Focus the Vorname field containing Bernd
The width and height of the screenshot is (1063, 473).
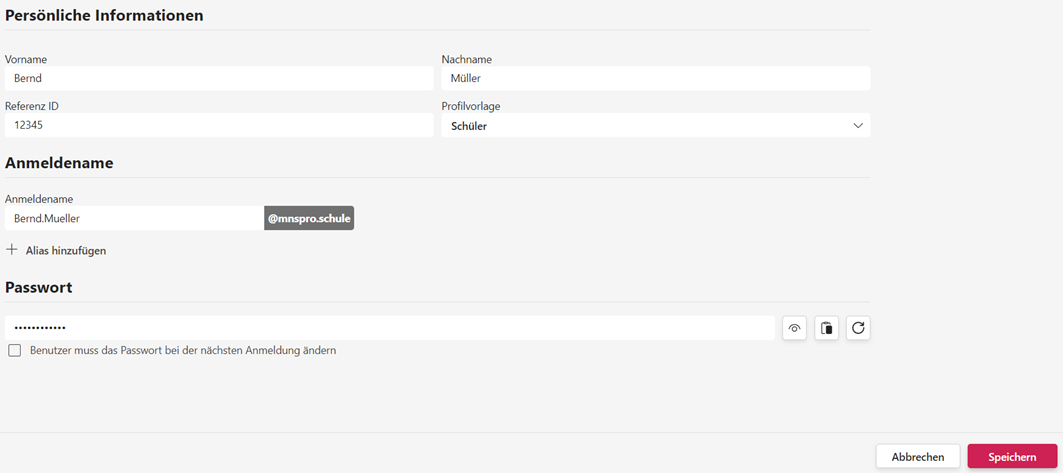219,78
